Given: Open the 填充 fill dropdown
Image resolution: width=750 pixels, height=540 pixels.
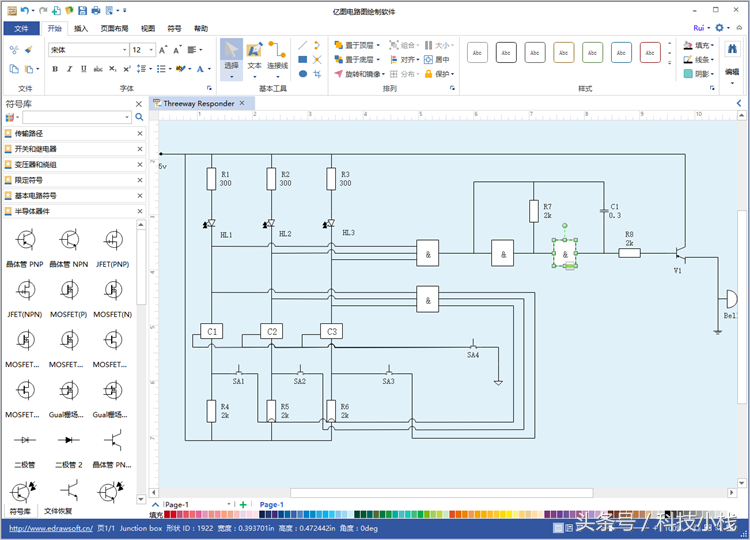Looking at the screenshot, I should tap(698, 45).
